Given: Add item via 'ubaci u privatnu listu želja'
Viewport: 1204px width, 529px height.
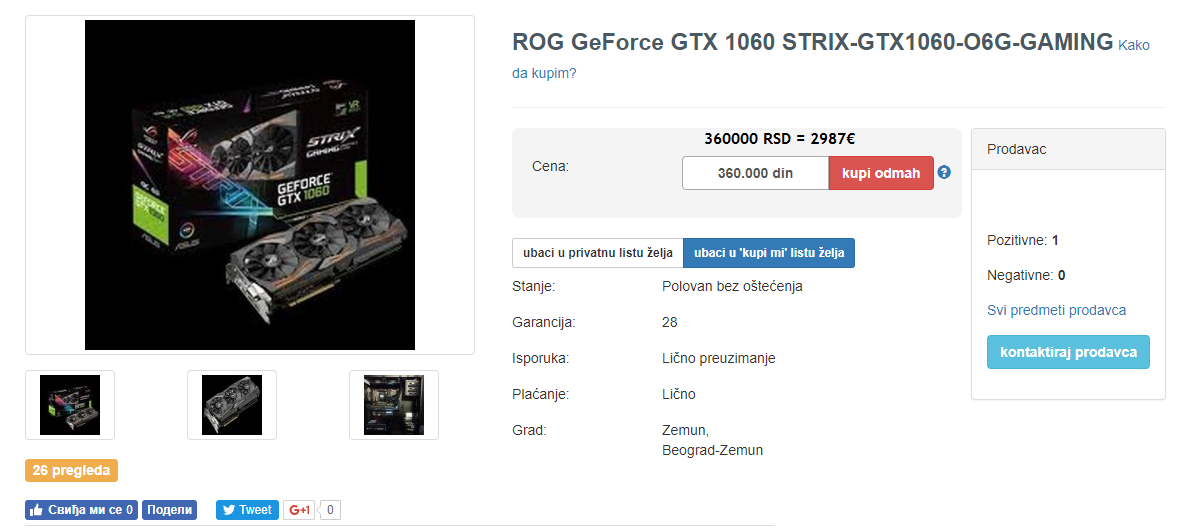Looking at the screenshot, I should pyautogui.click(x=597, y=253).
